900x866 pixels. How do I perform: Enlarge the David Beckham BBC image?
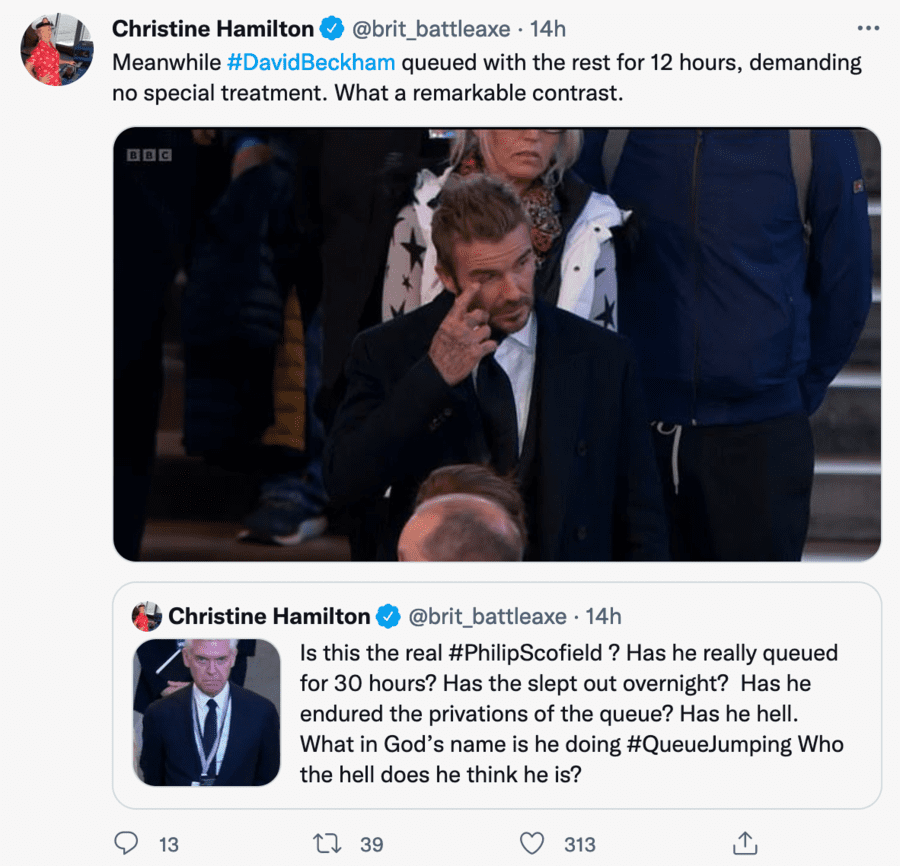(497, 343)
